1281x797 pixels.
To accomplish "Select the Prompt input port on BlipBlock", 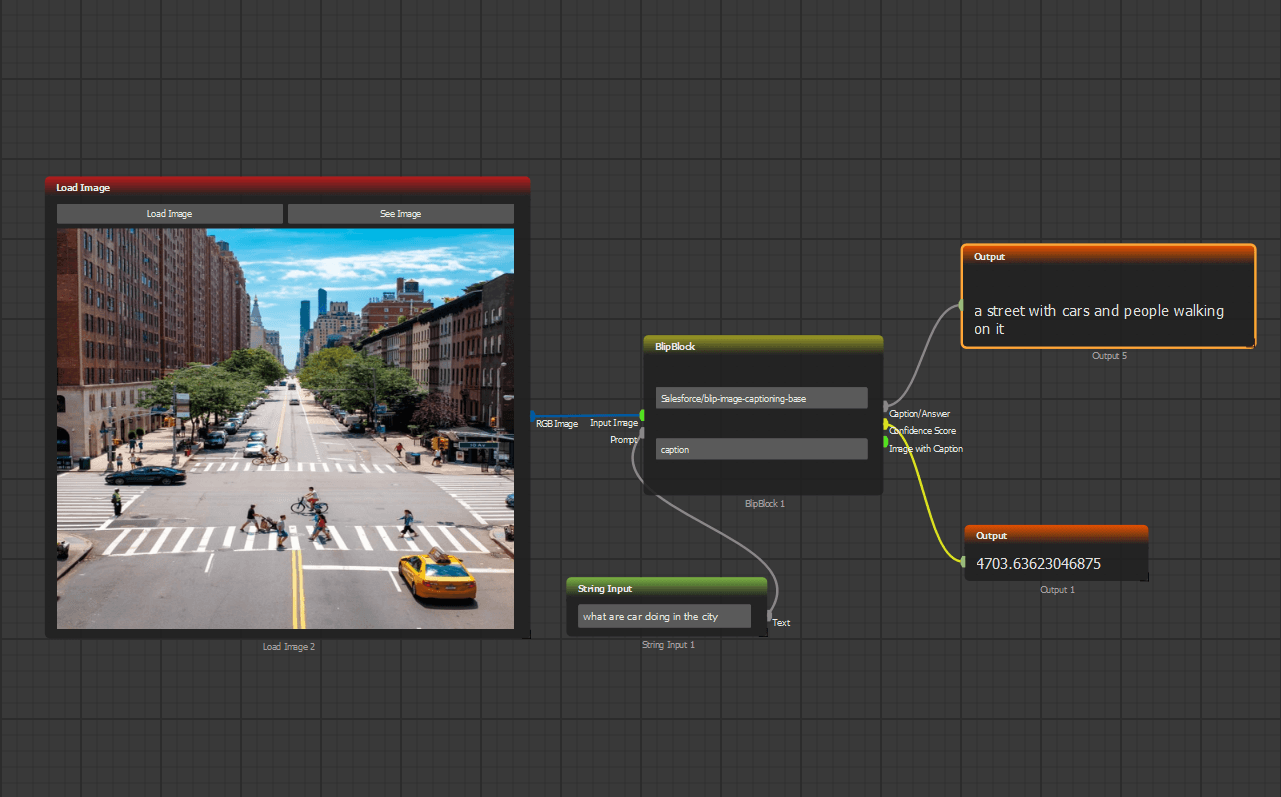I will (x=642, y=432).
